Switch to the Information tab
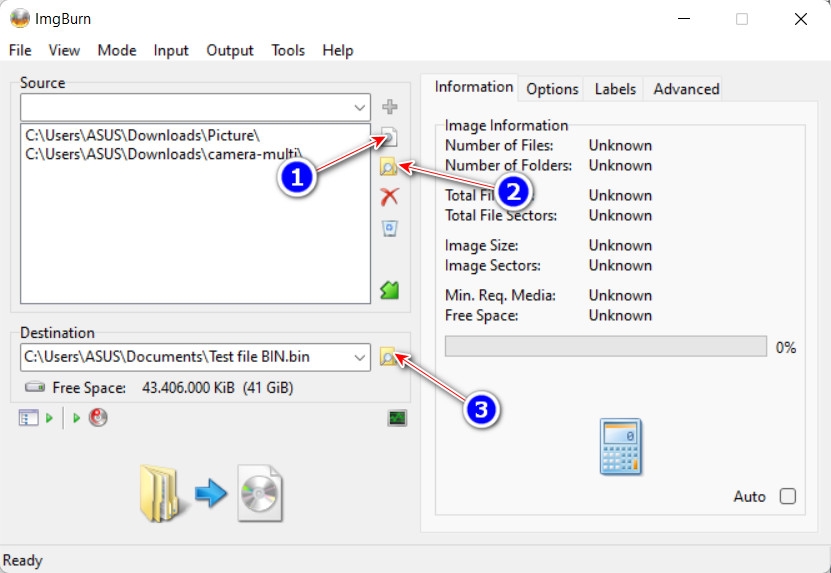The height and width of the screenshot is (573, 831). pyautogui.click(x=474, y=87)
